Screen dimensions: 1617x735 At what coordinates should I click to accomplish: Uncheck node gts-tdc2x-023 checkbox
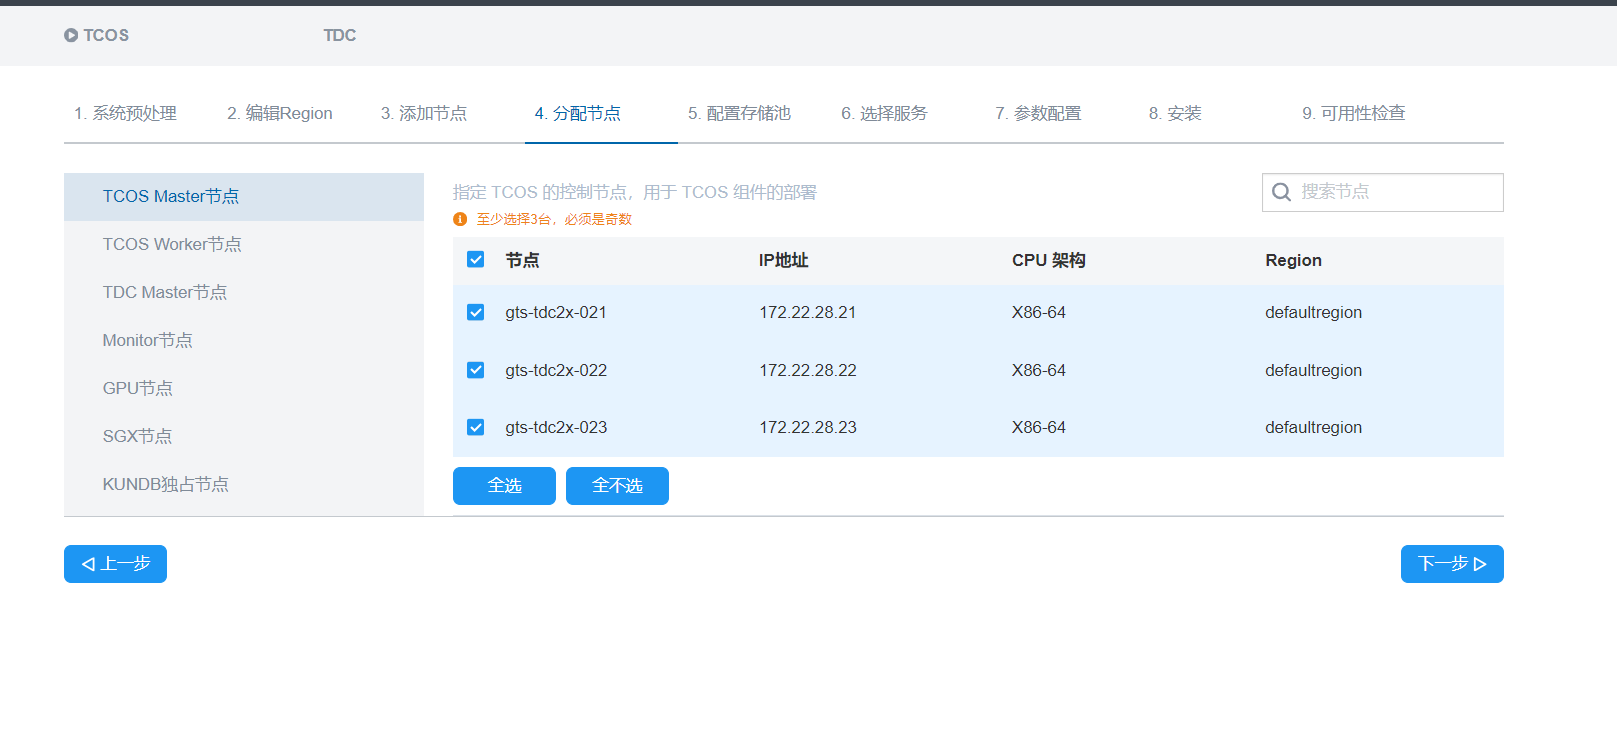coord(476,427)
